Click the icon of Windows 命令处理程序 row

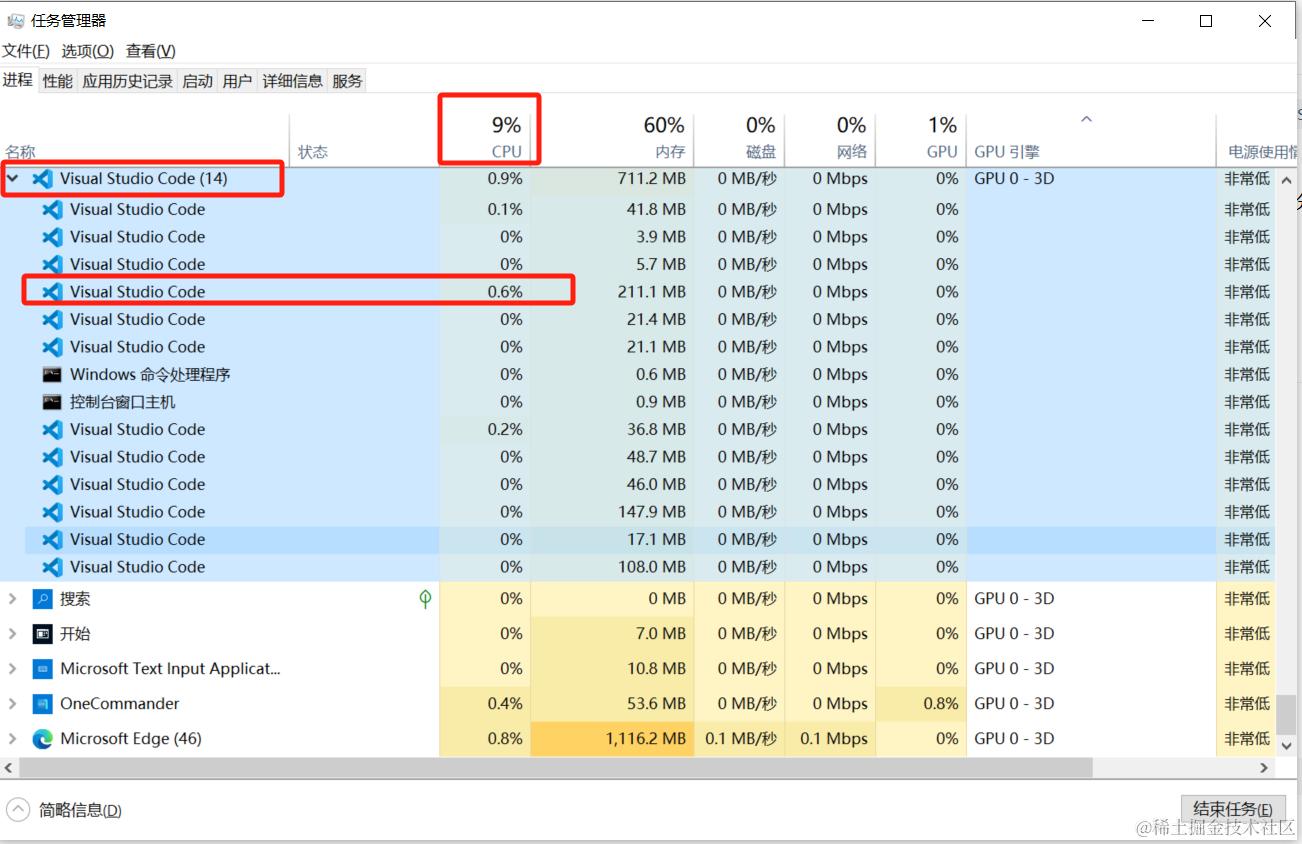click(52, 374)
